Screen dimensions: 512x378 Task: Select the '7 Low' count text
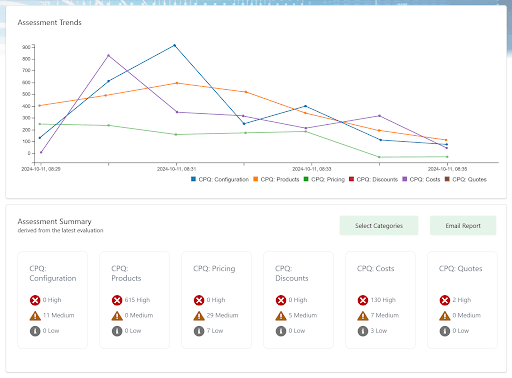tap(215, 331)
